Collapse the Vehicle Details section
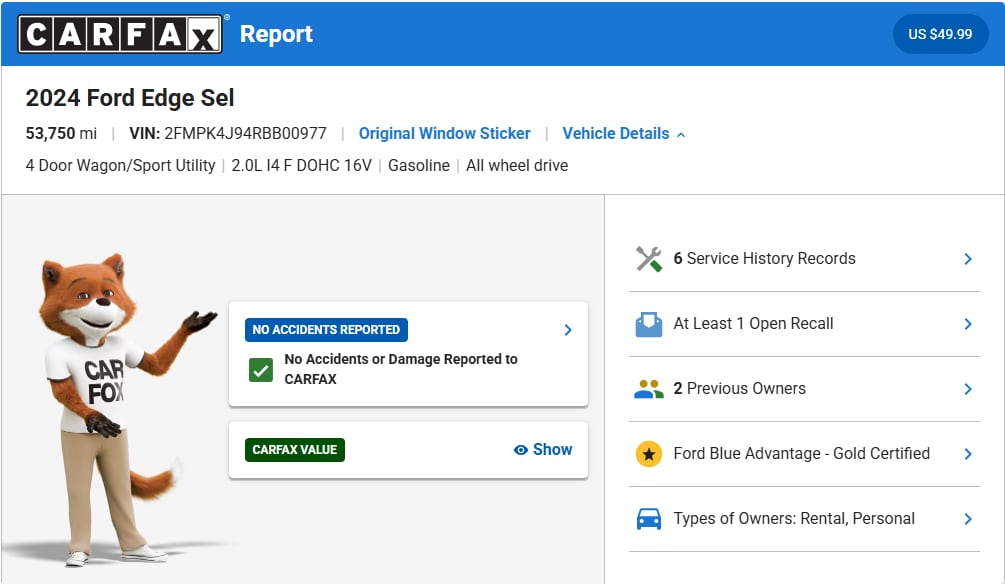 tap(624, 133)
